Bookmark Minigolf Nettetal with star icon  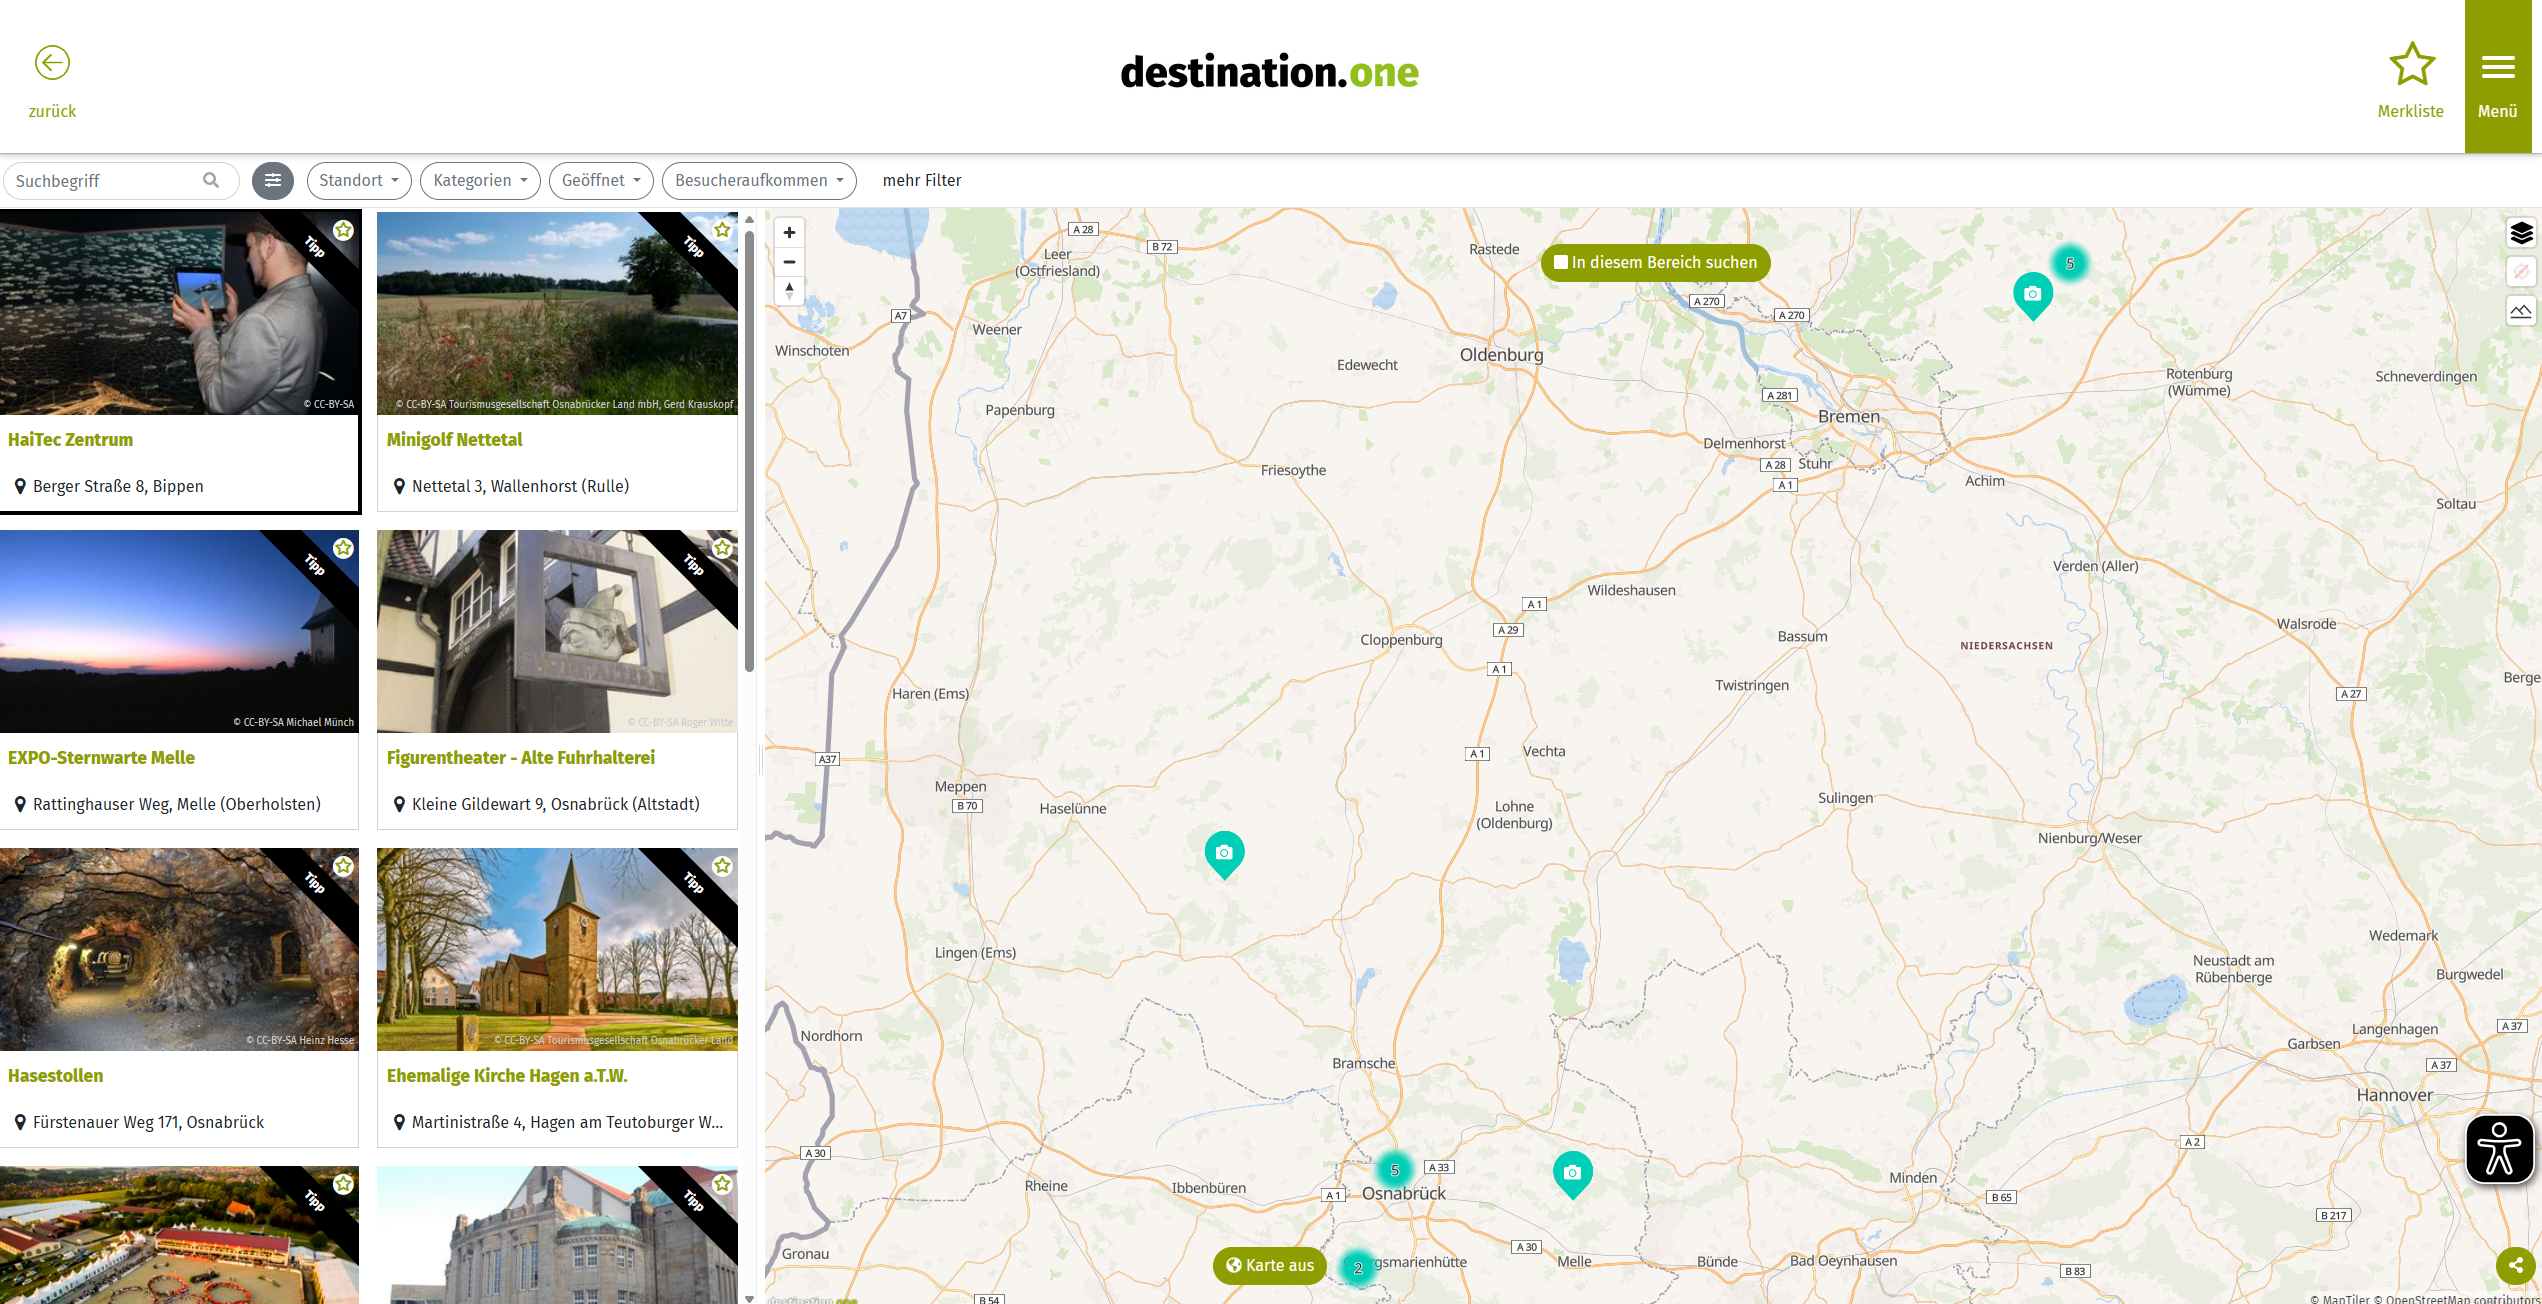[x=722, y=230]
